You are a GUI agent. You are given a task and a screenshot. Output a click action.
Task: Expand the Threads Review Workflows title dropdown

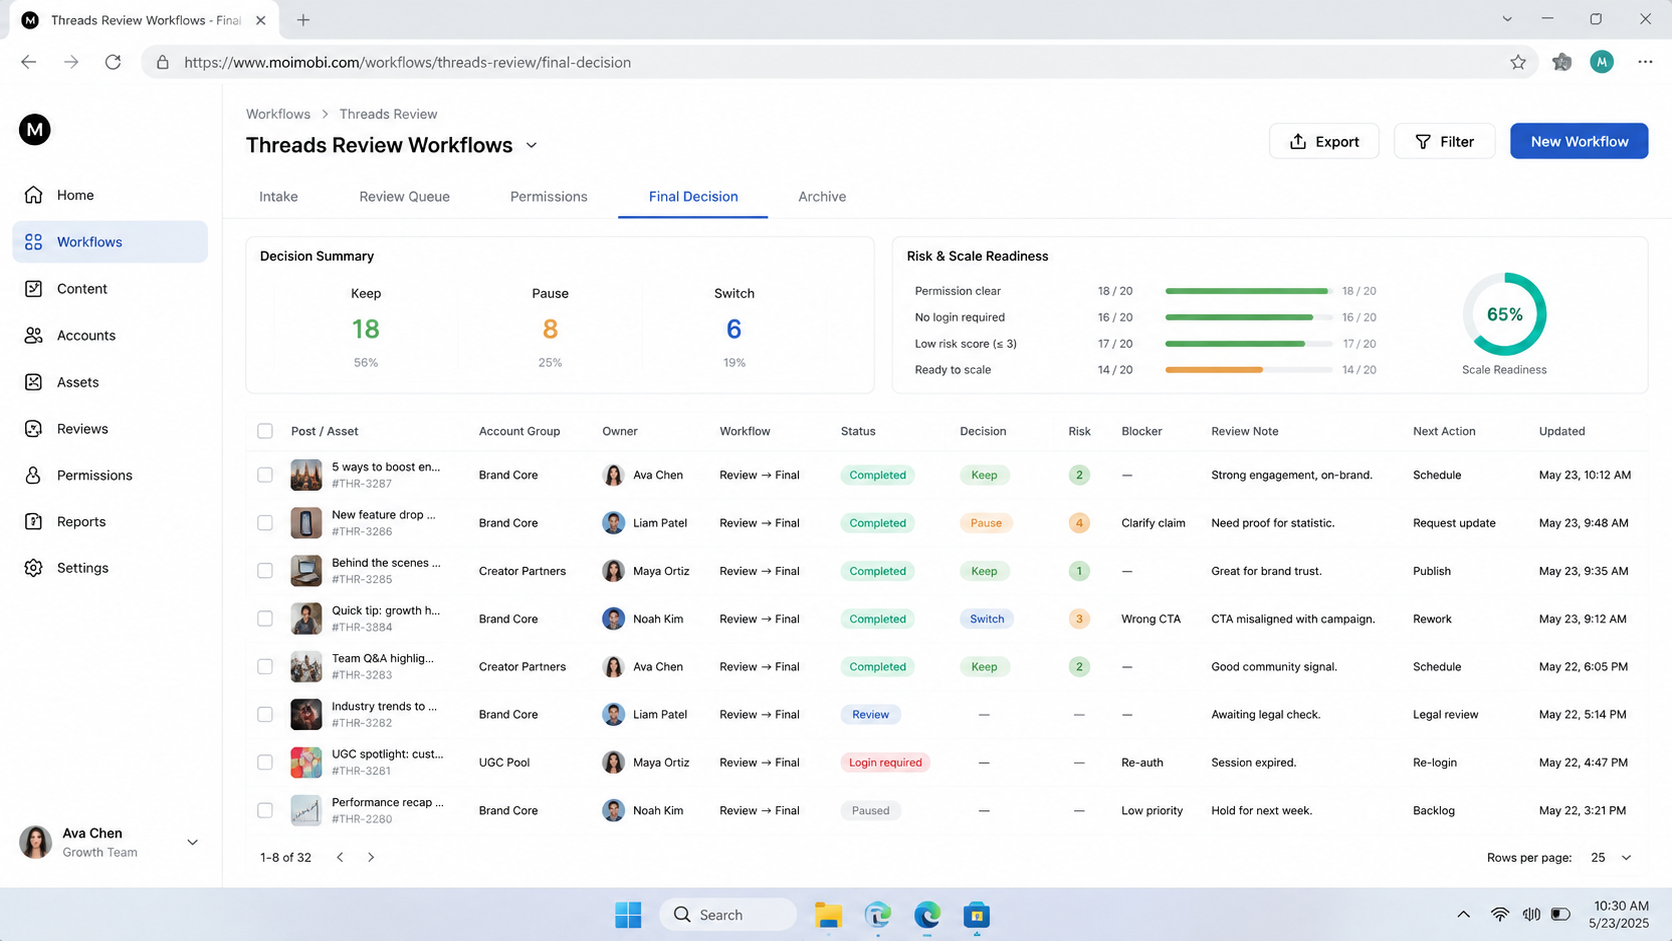pos(532,145)
